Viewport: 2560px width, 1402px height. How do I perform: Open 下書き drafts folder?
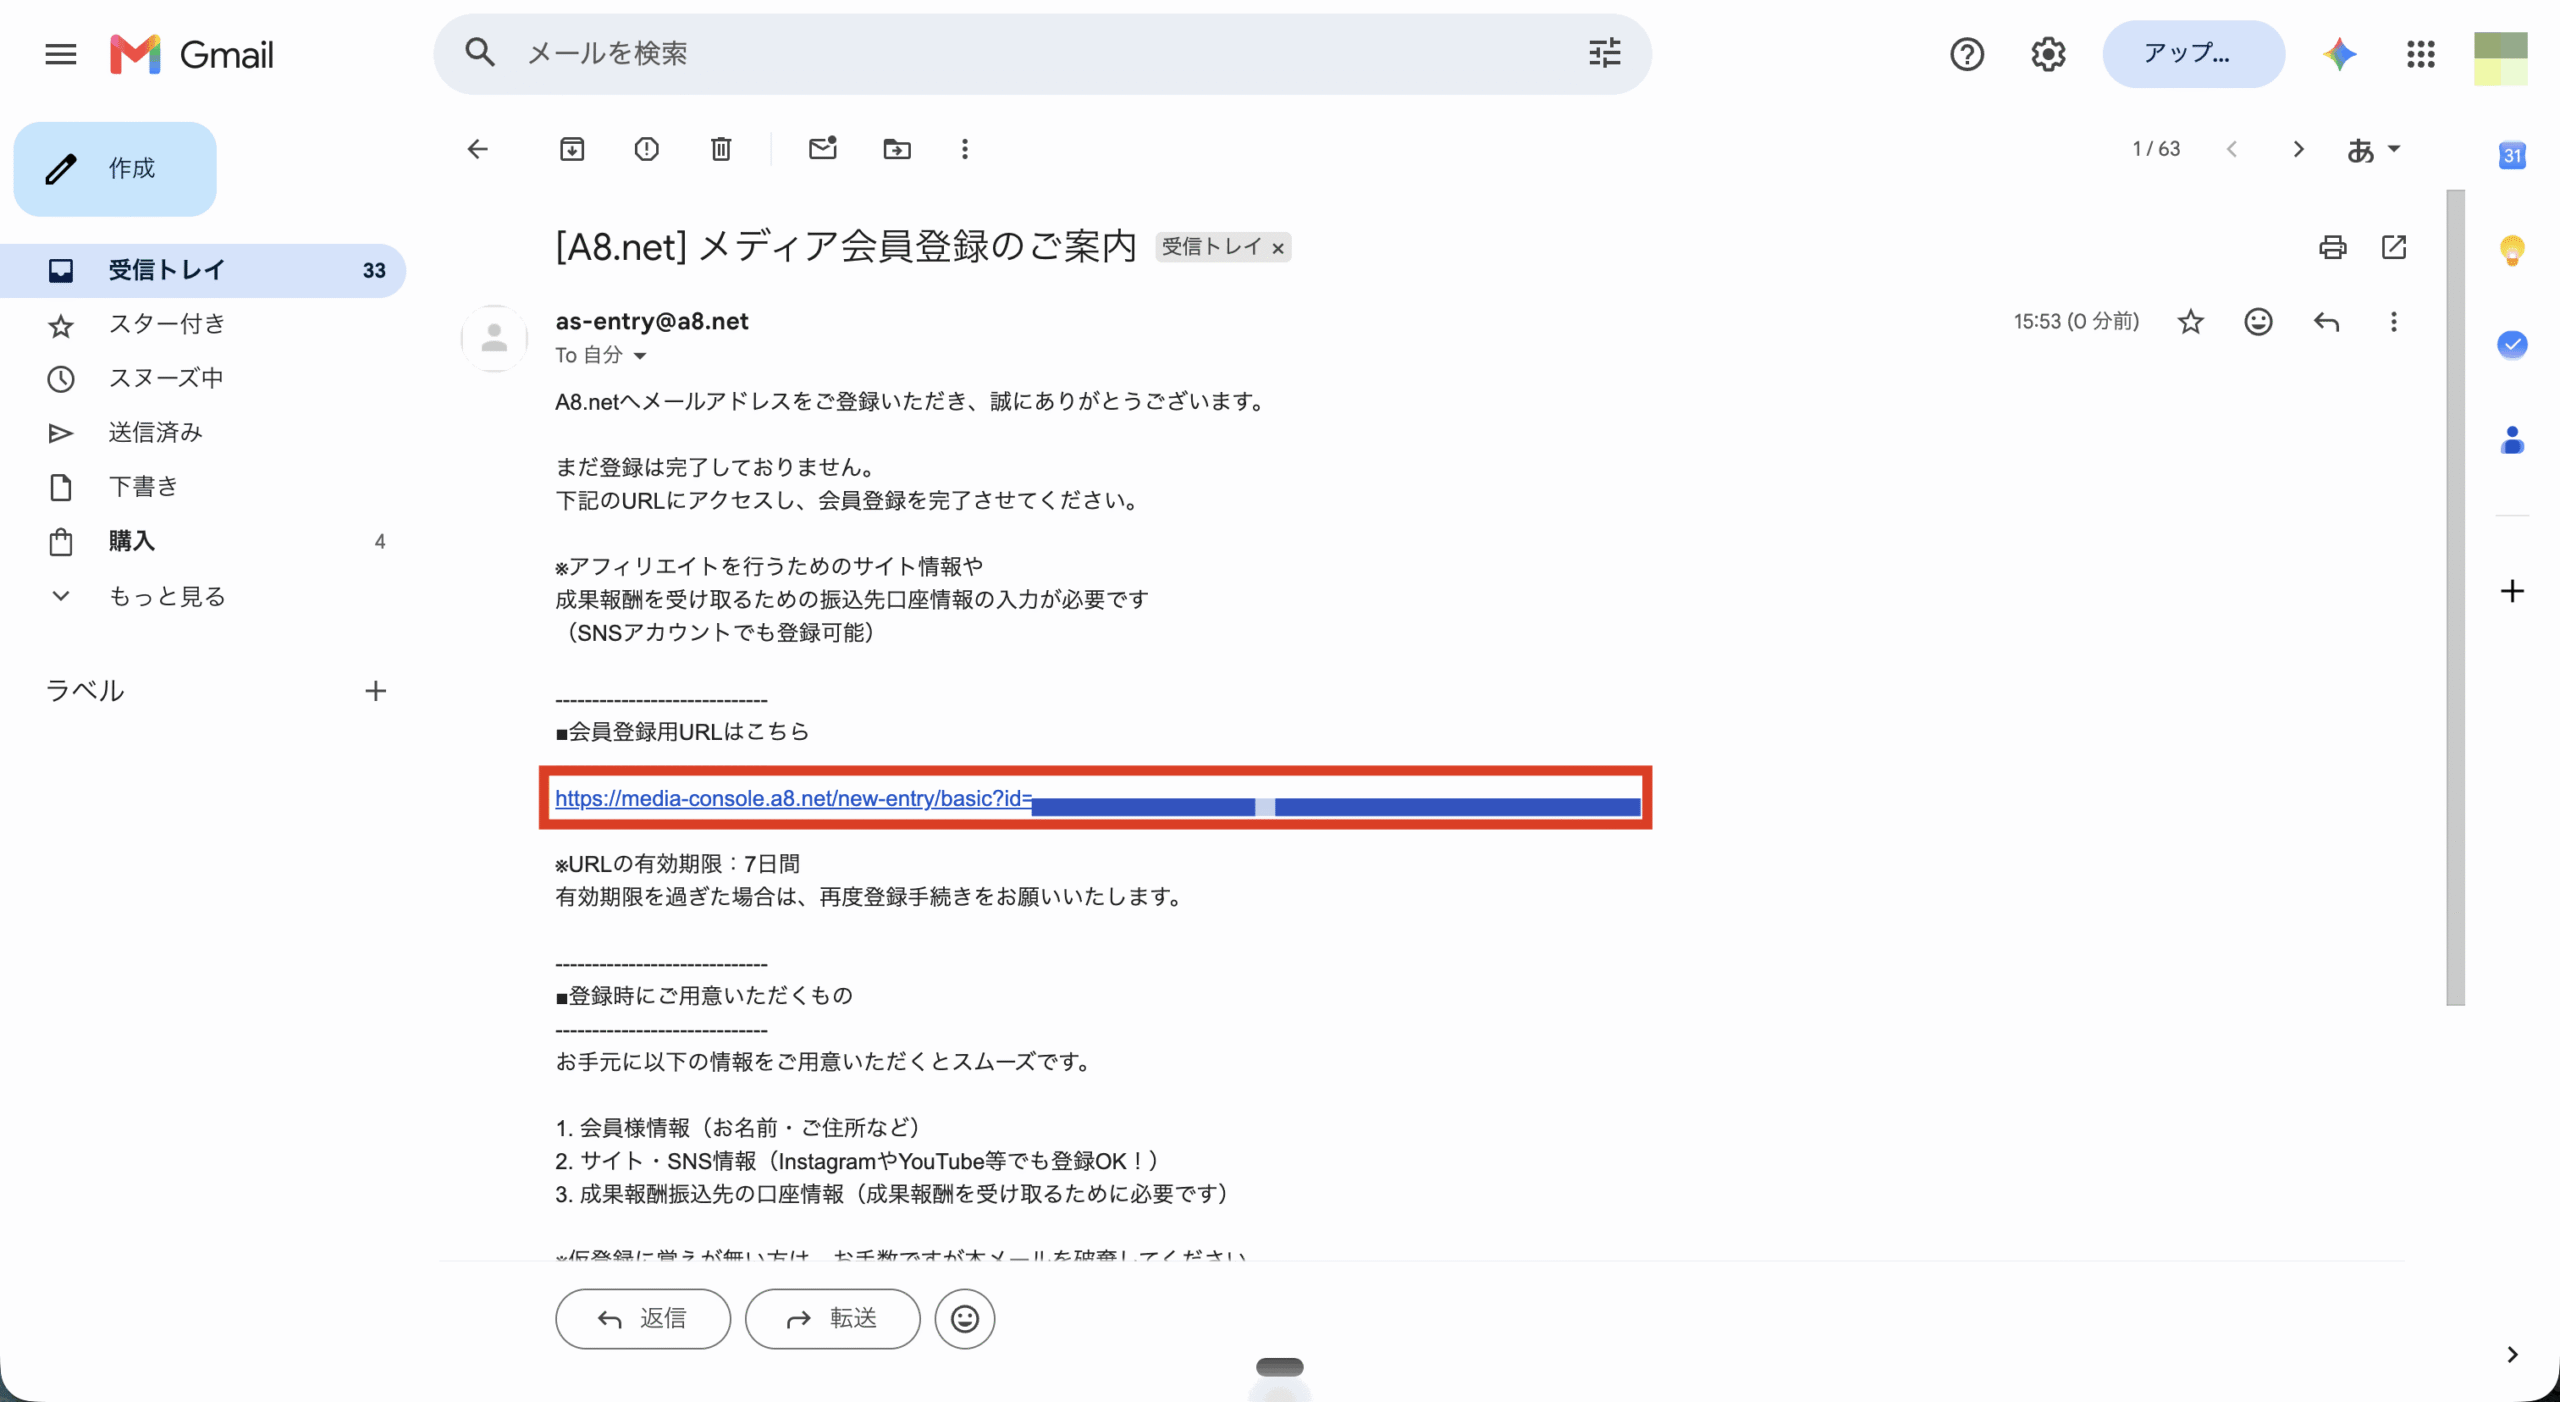click(203, 487)
